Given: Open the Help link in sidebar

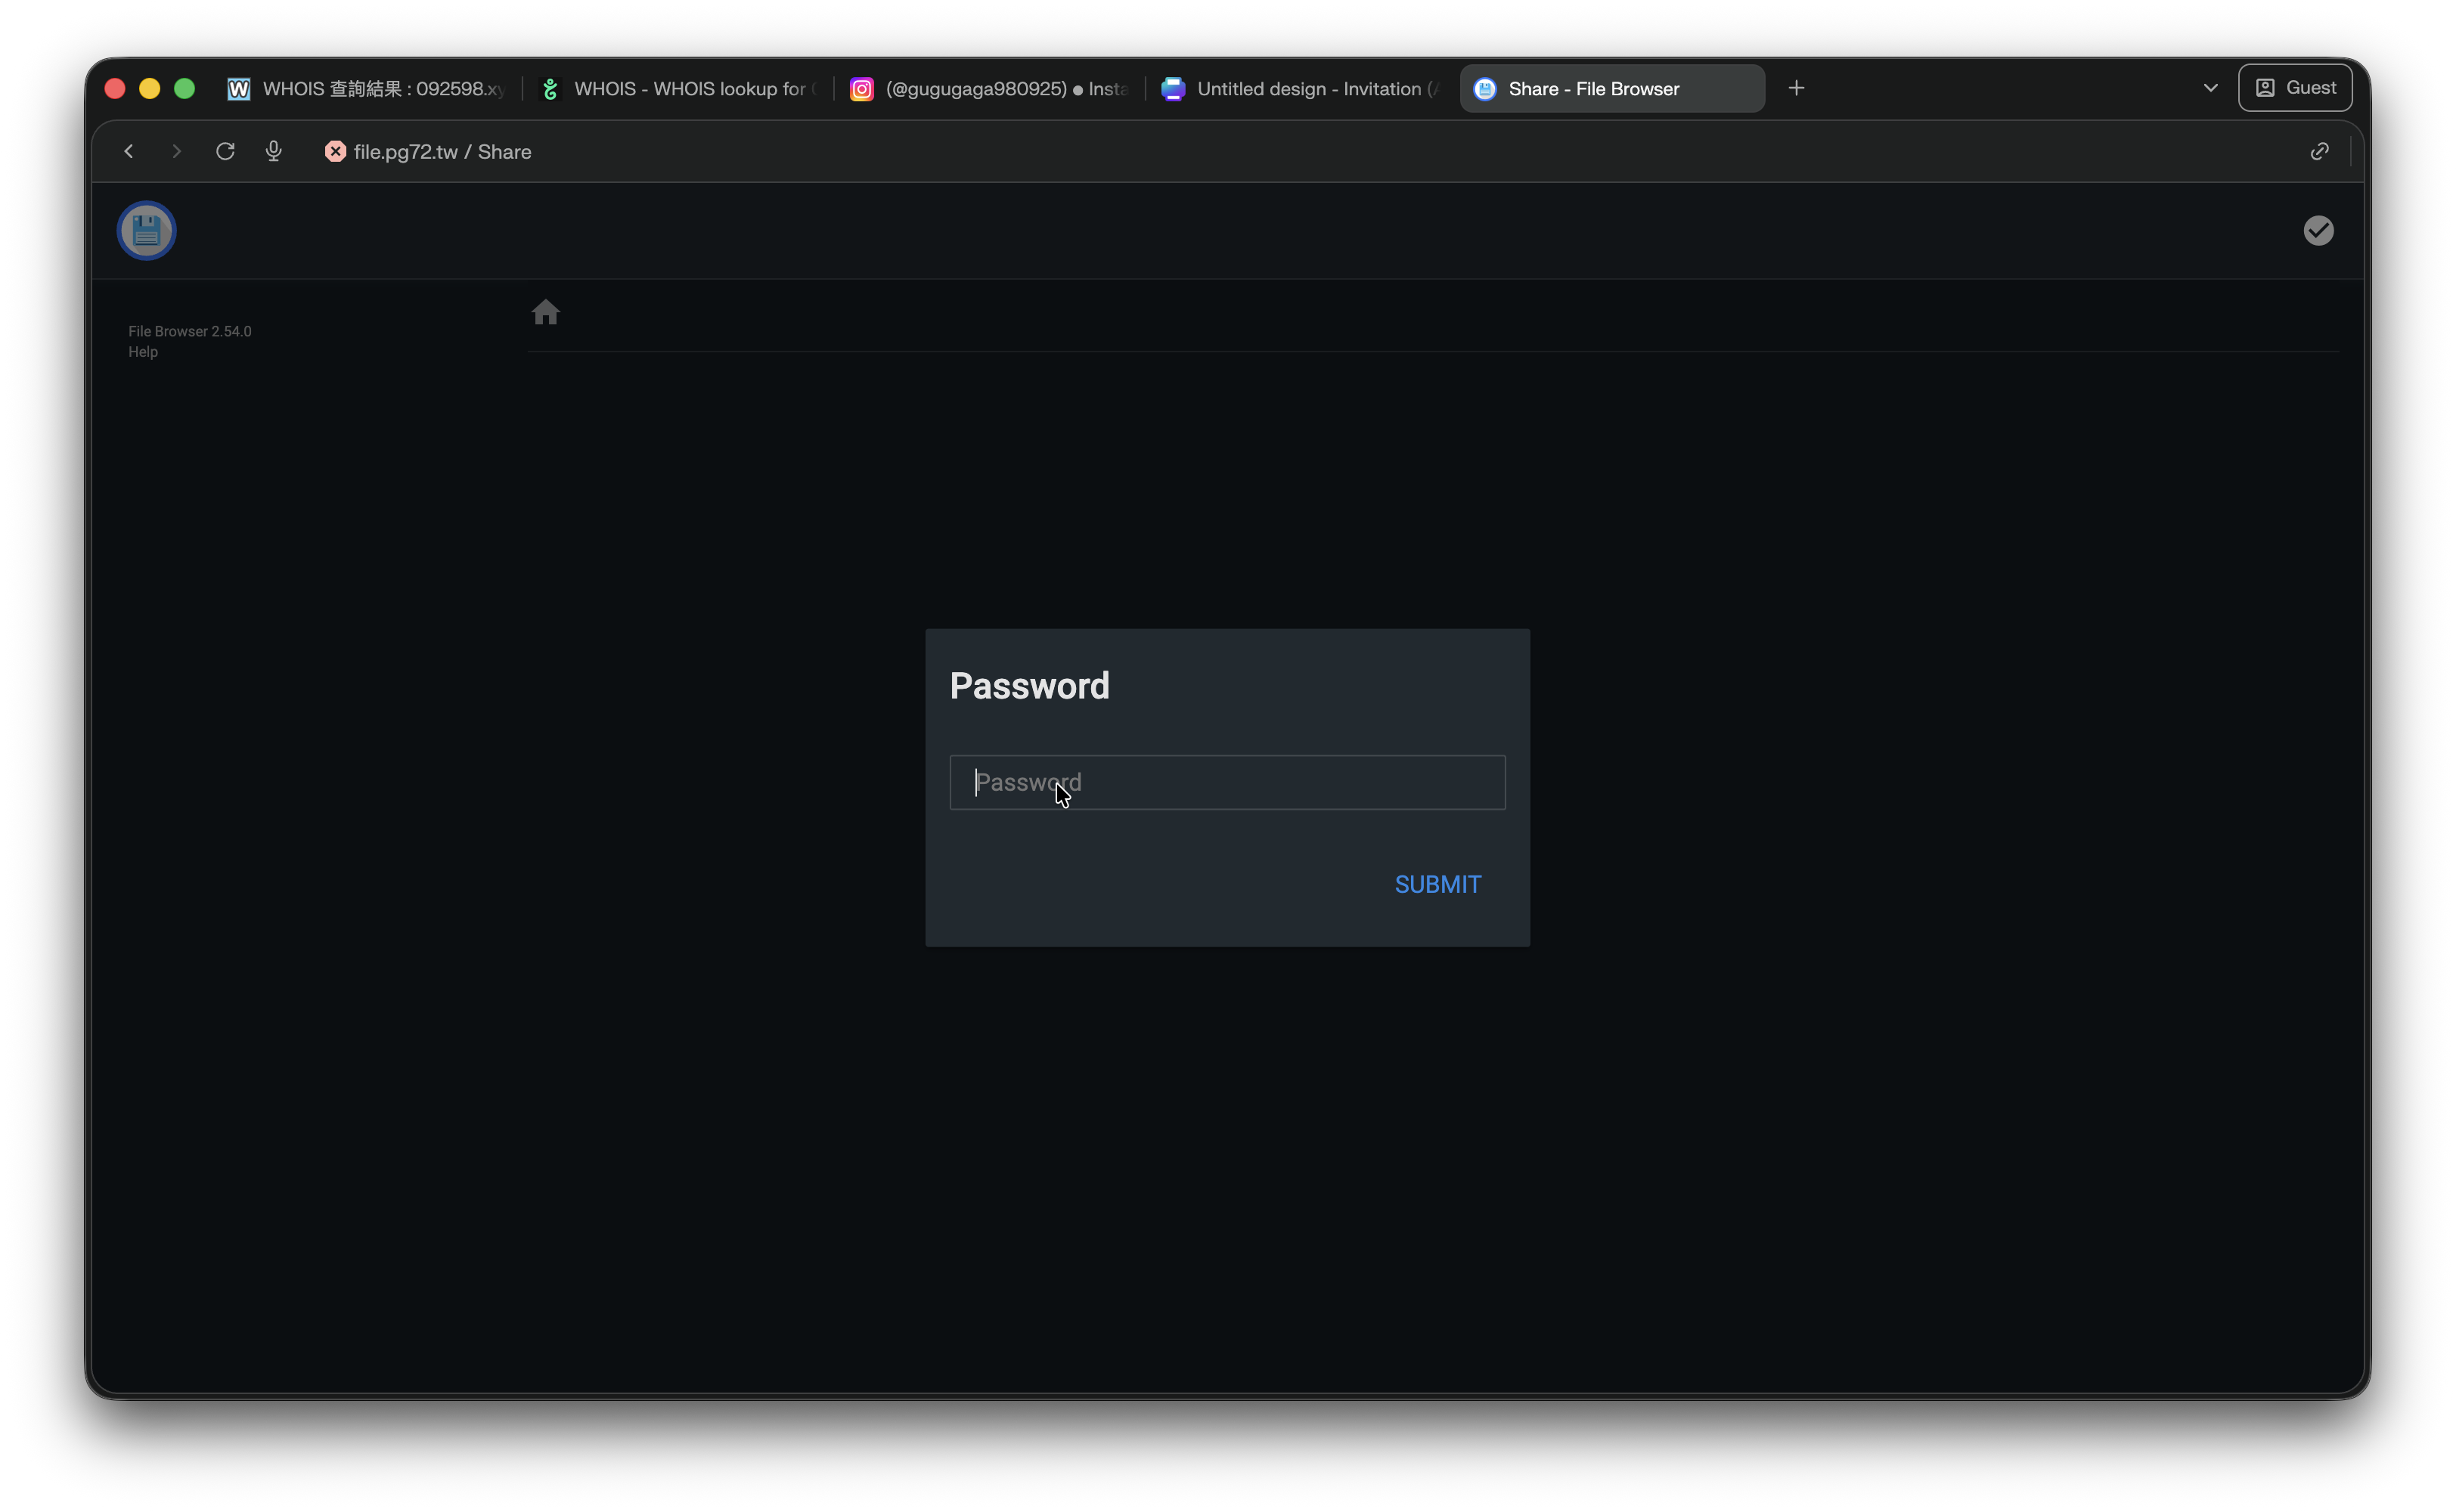Looking at the screenshot, I should click(x=143, y=352).
